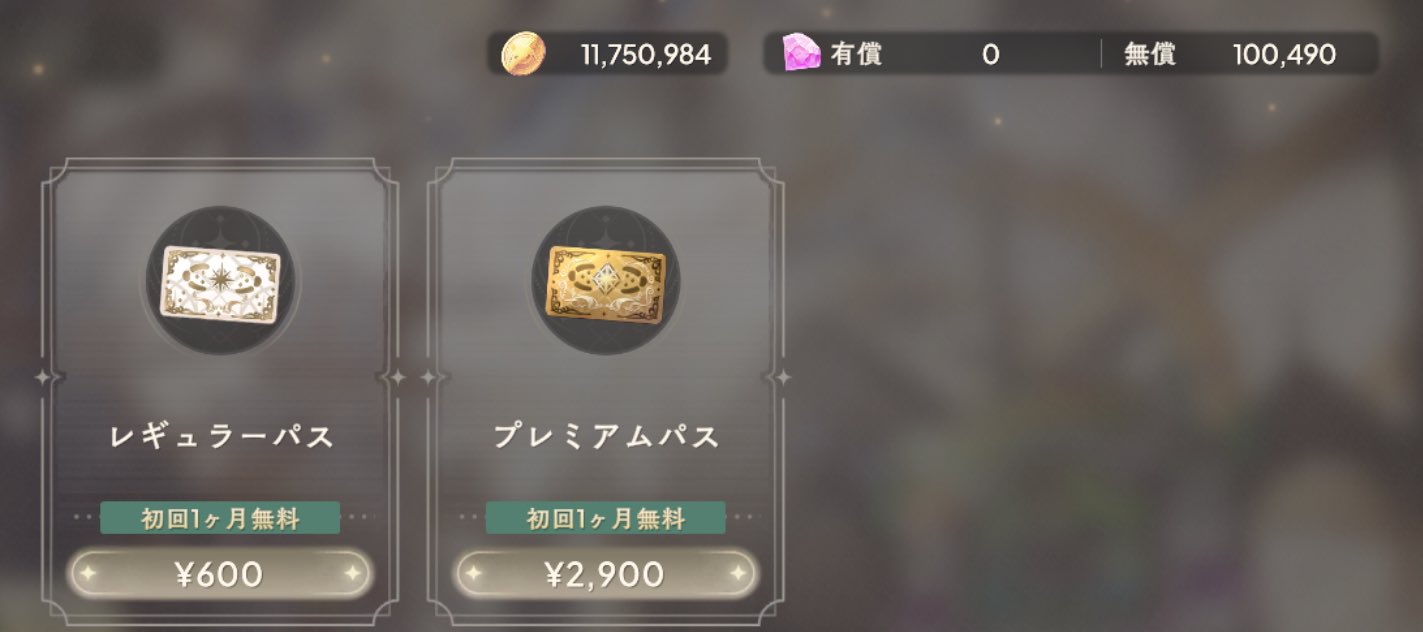The image size is (1423, 632).
Task: Click the 無償 free gem label
Action: point(1149,54)
